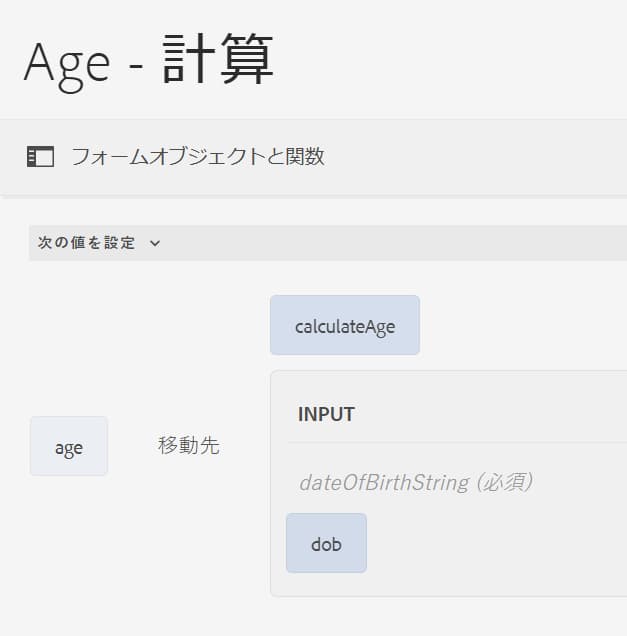
Task: Click blank canvas below the age block
Action: coord(68,540)
